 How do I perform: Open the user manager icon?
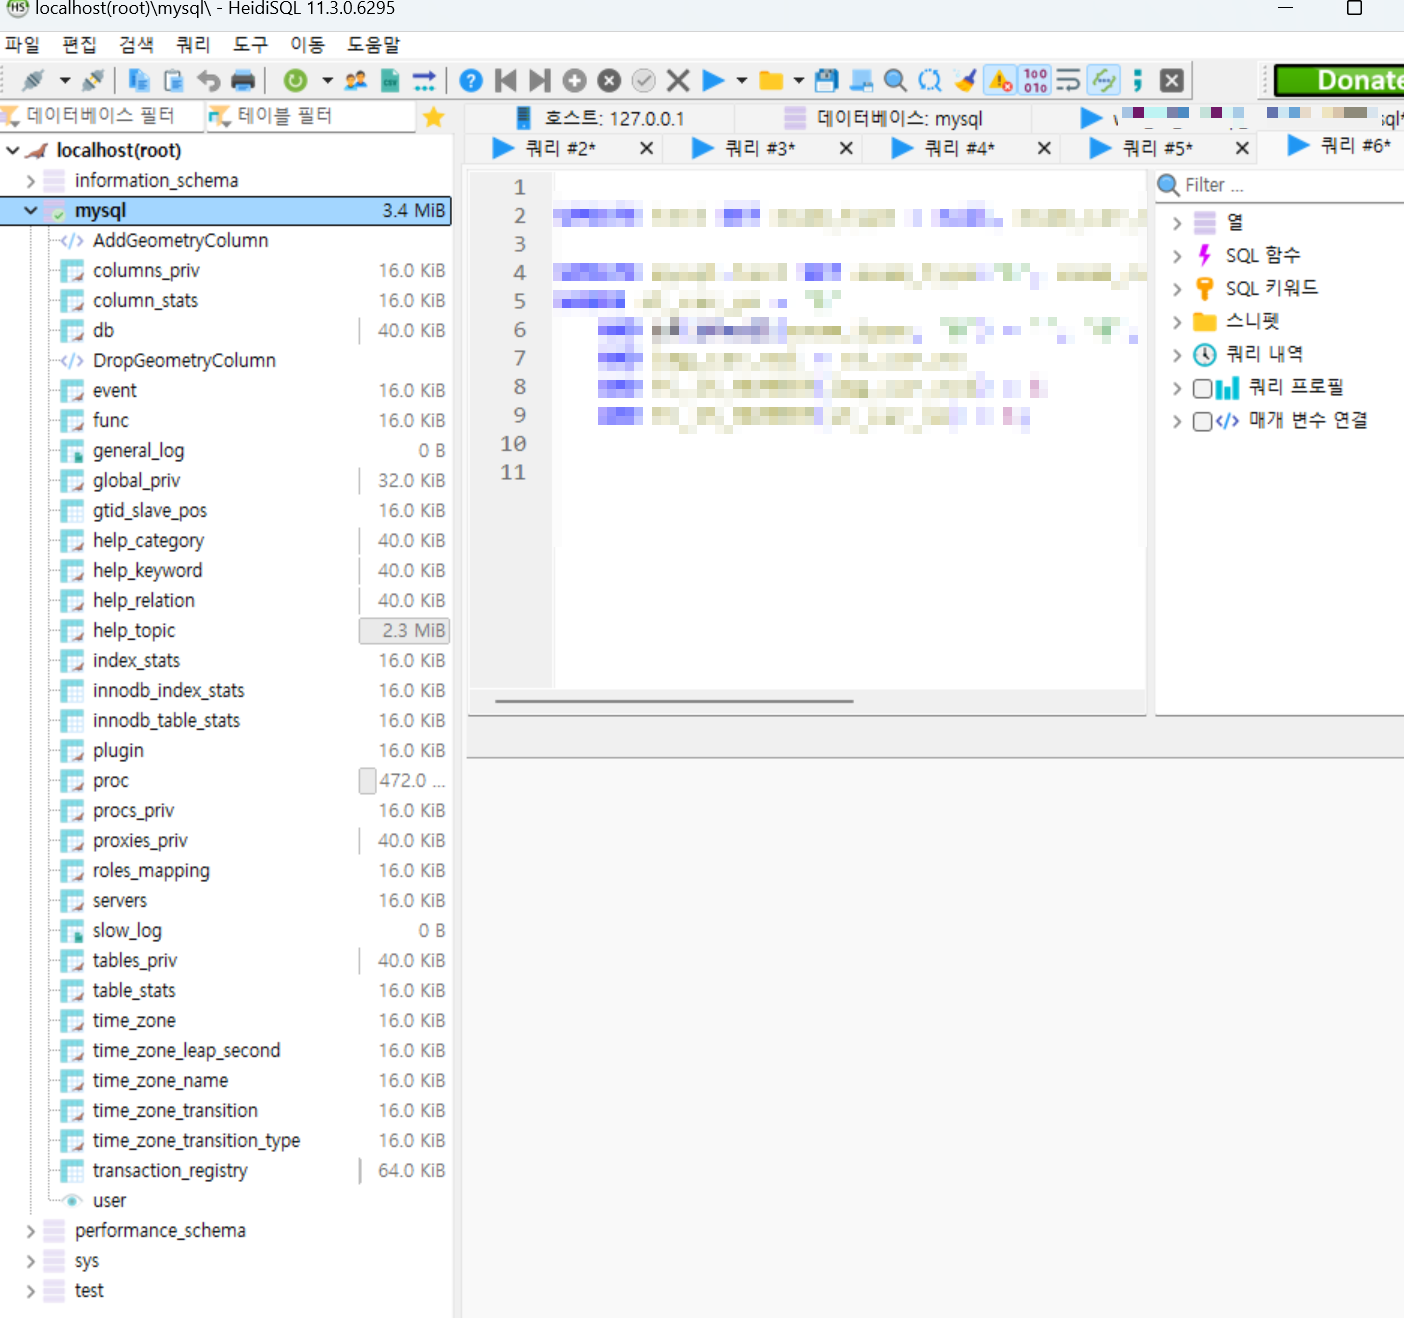(x=356, y=80)
